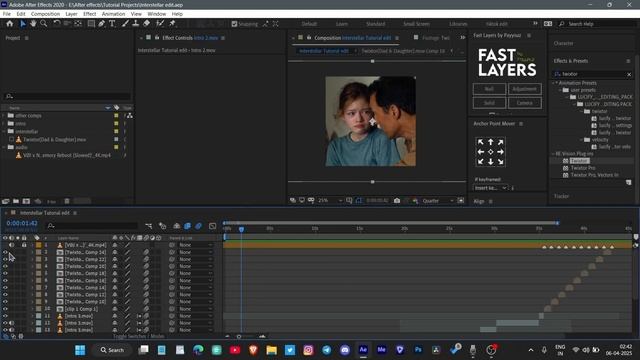Click anchor mover top-left diagonal arrow
640x360 pixels.
coord(481,142)
